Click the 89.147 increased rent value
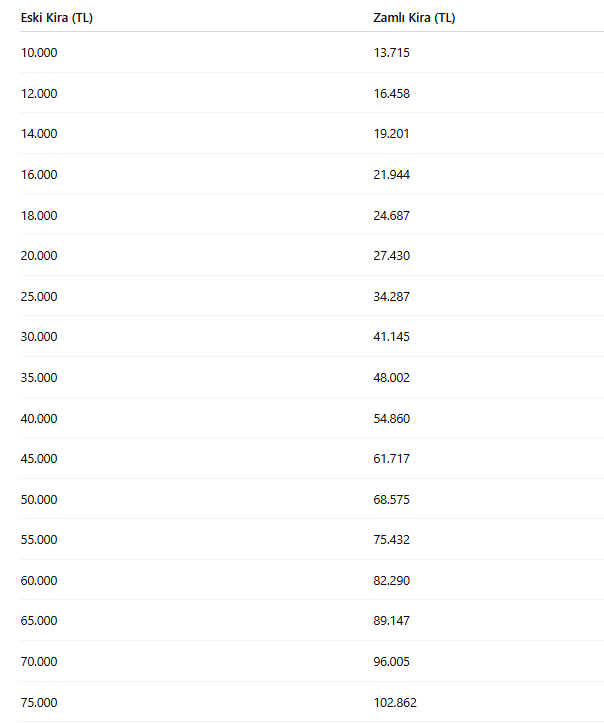 391,621
